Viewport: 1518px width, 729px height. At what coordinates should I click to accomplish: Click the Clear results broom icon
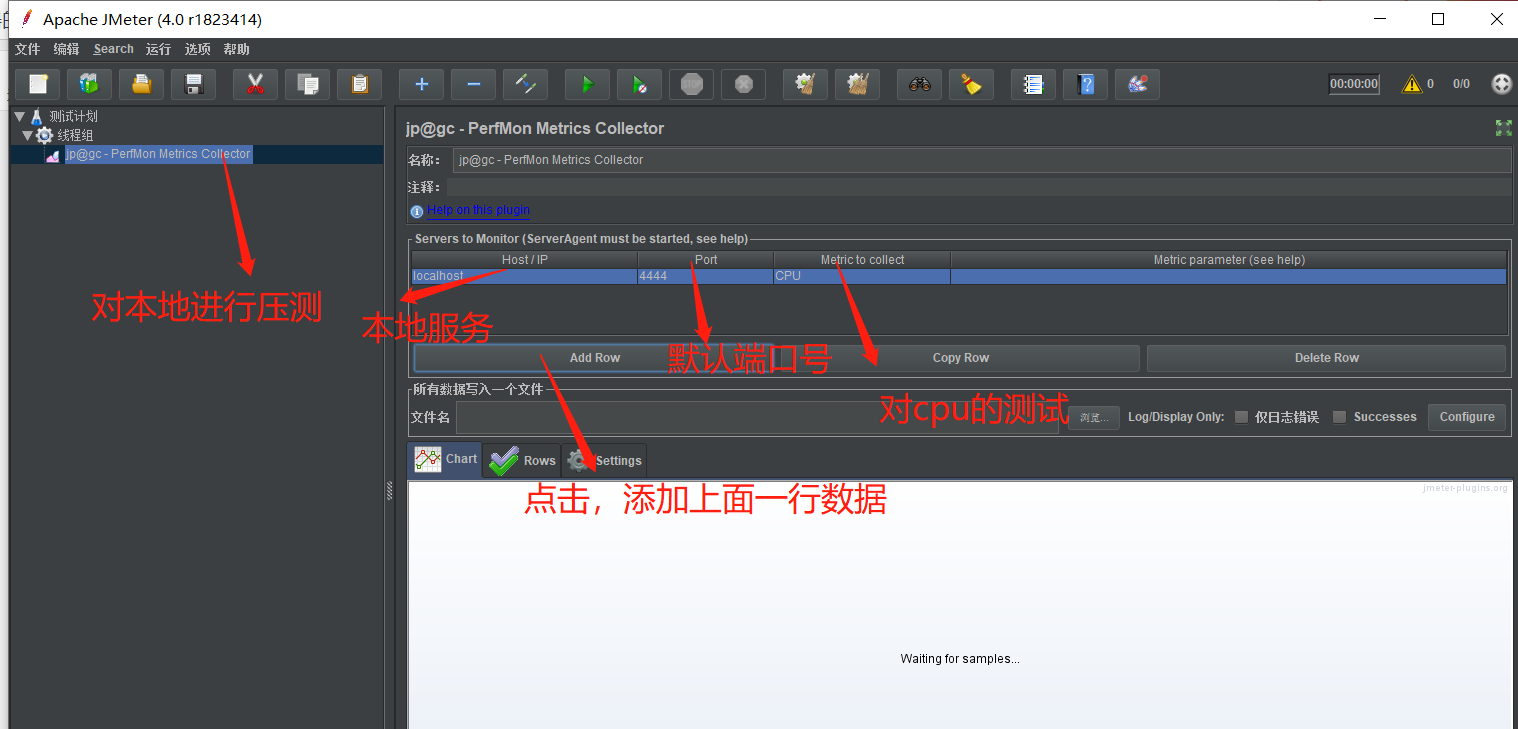click(805, 85)
